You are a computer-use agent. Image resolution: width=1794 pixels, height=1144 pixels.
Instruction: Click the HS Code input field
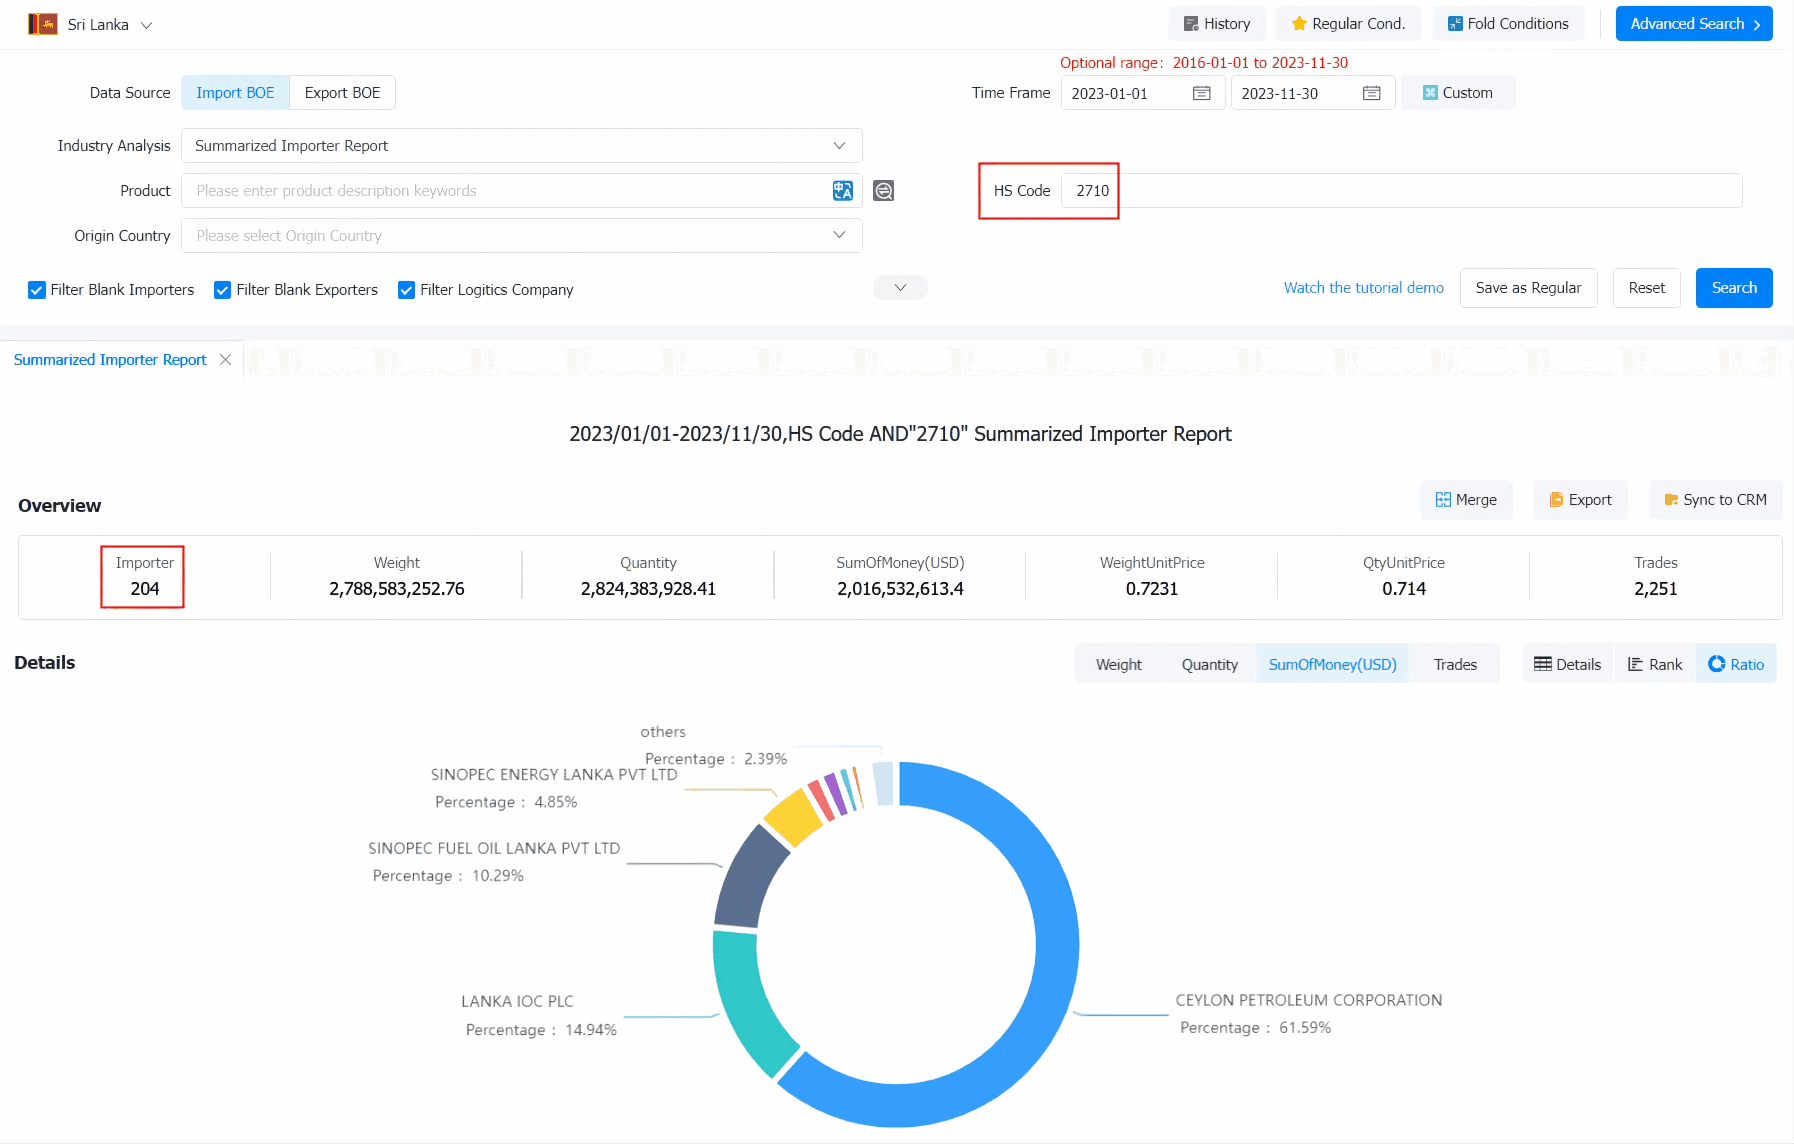point(1401,191)
